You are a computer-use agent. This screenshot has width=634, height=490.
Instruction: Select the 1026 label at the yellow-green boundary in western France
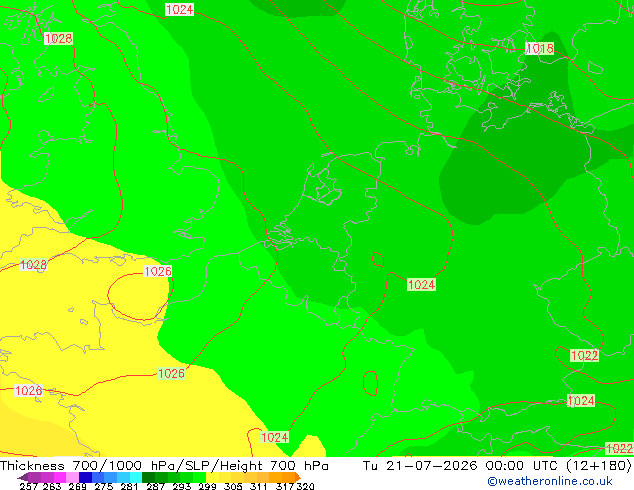point(171,373)
